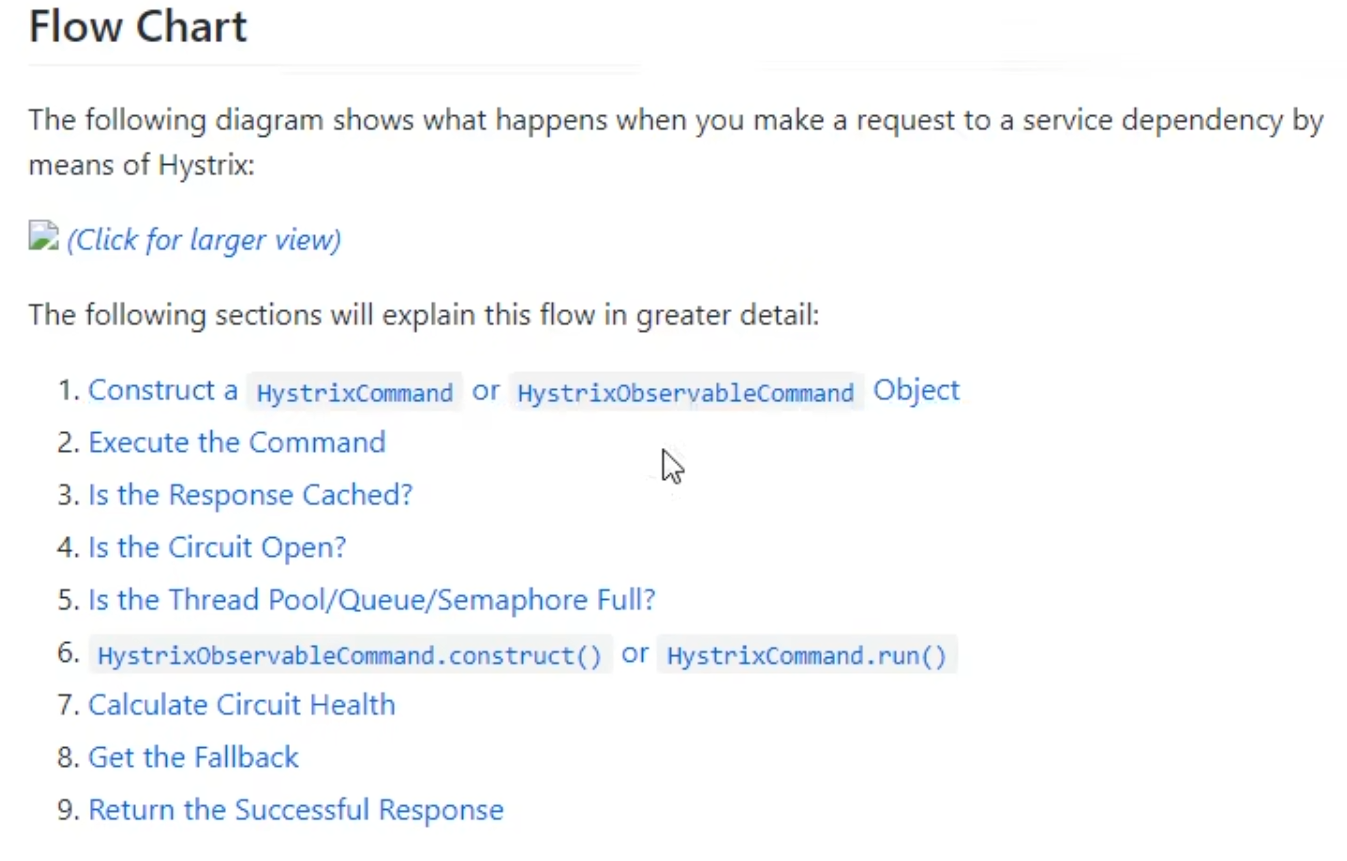Screen dimensions: 1347x861
Task: Click HystrixObservableCommand code in item one
Action: tap(685, 392)
